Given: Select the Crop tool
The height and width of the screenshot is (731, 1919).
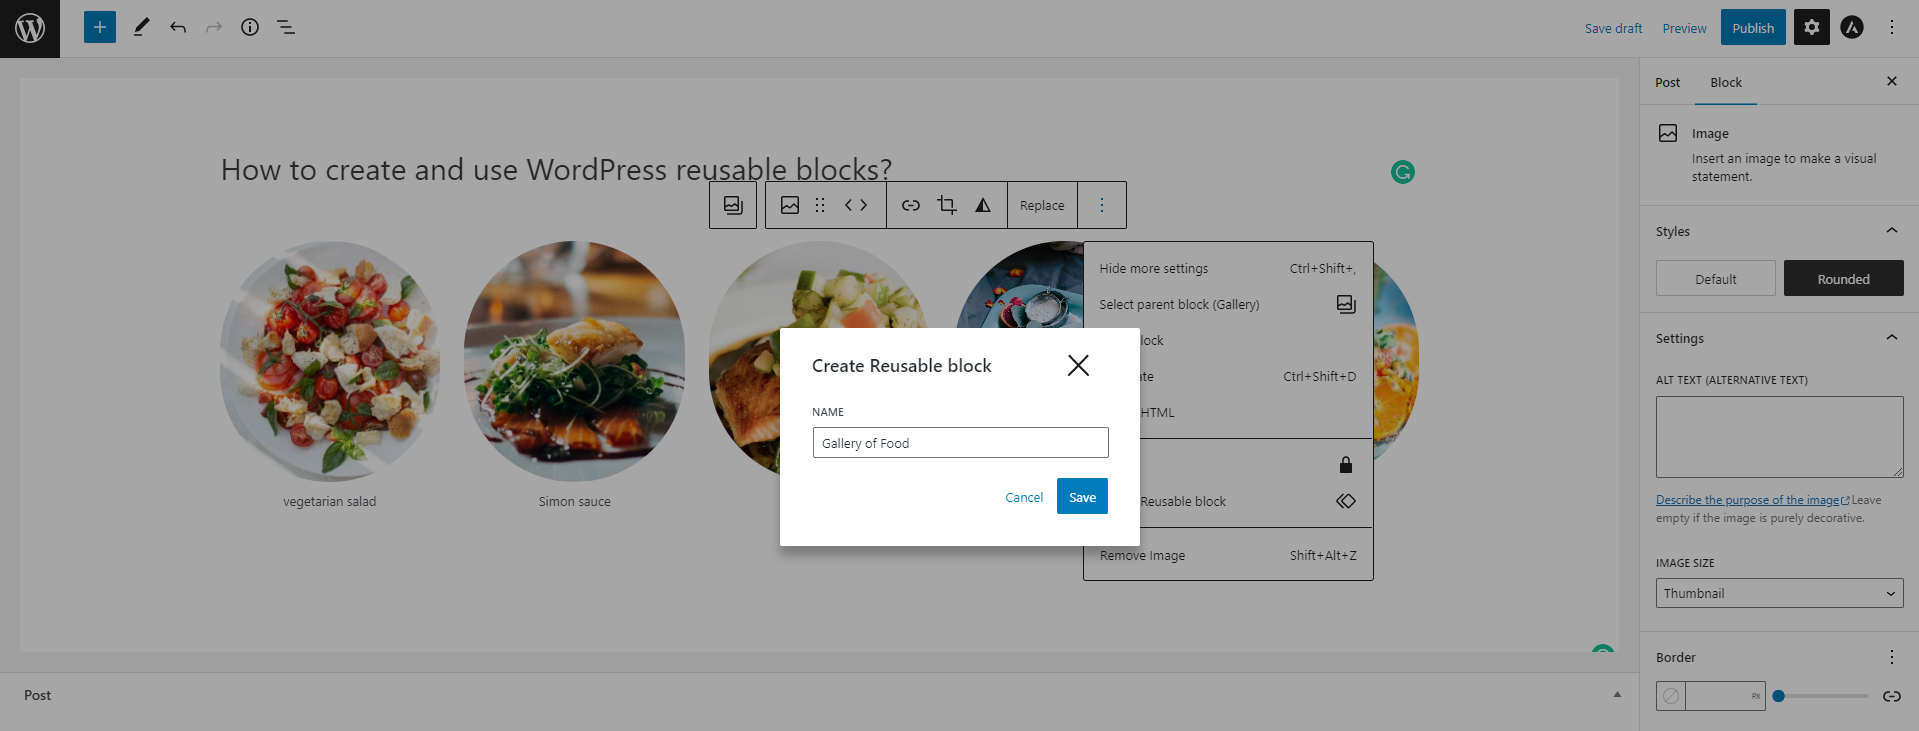Looking at the screenshot, I should coord(947,205).
